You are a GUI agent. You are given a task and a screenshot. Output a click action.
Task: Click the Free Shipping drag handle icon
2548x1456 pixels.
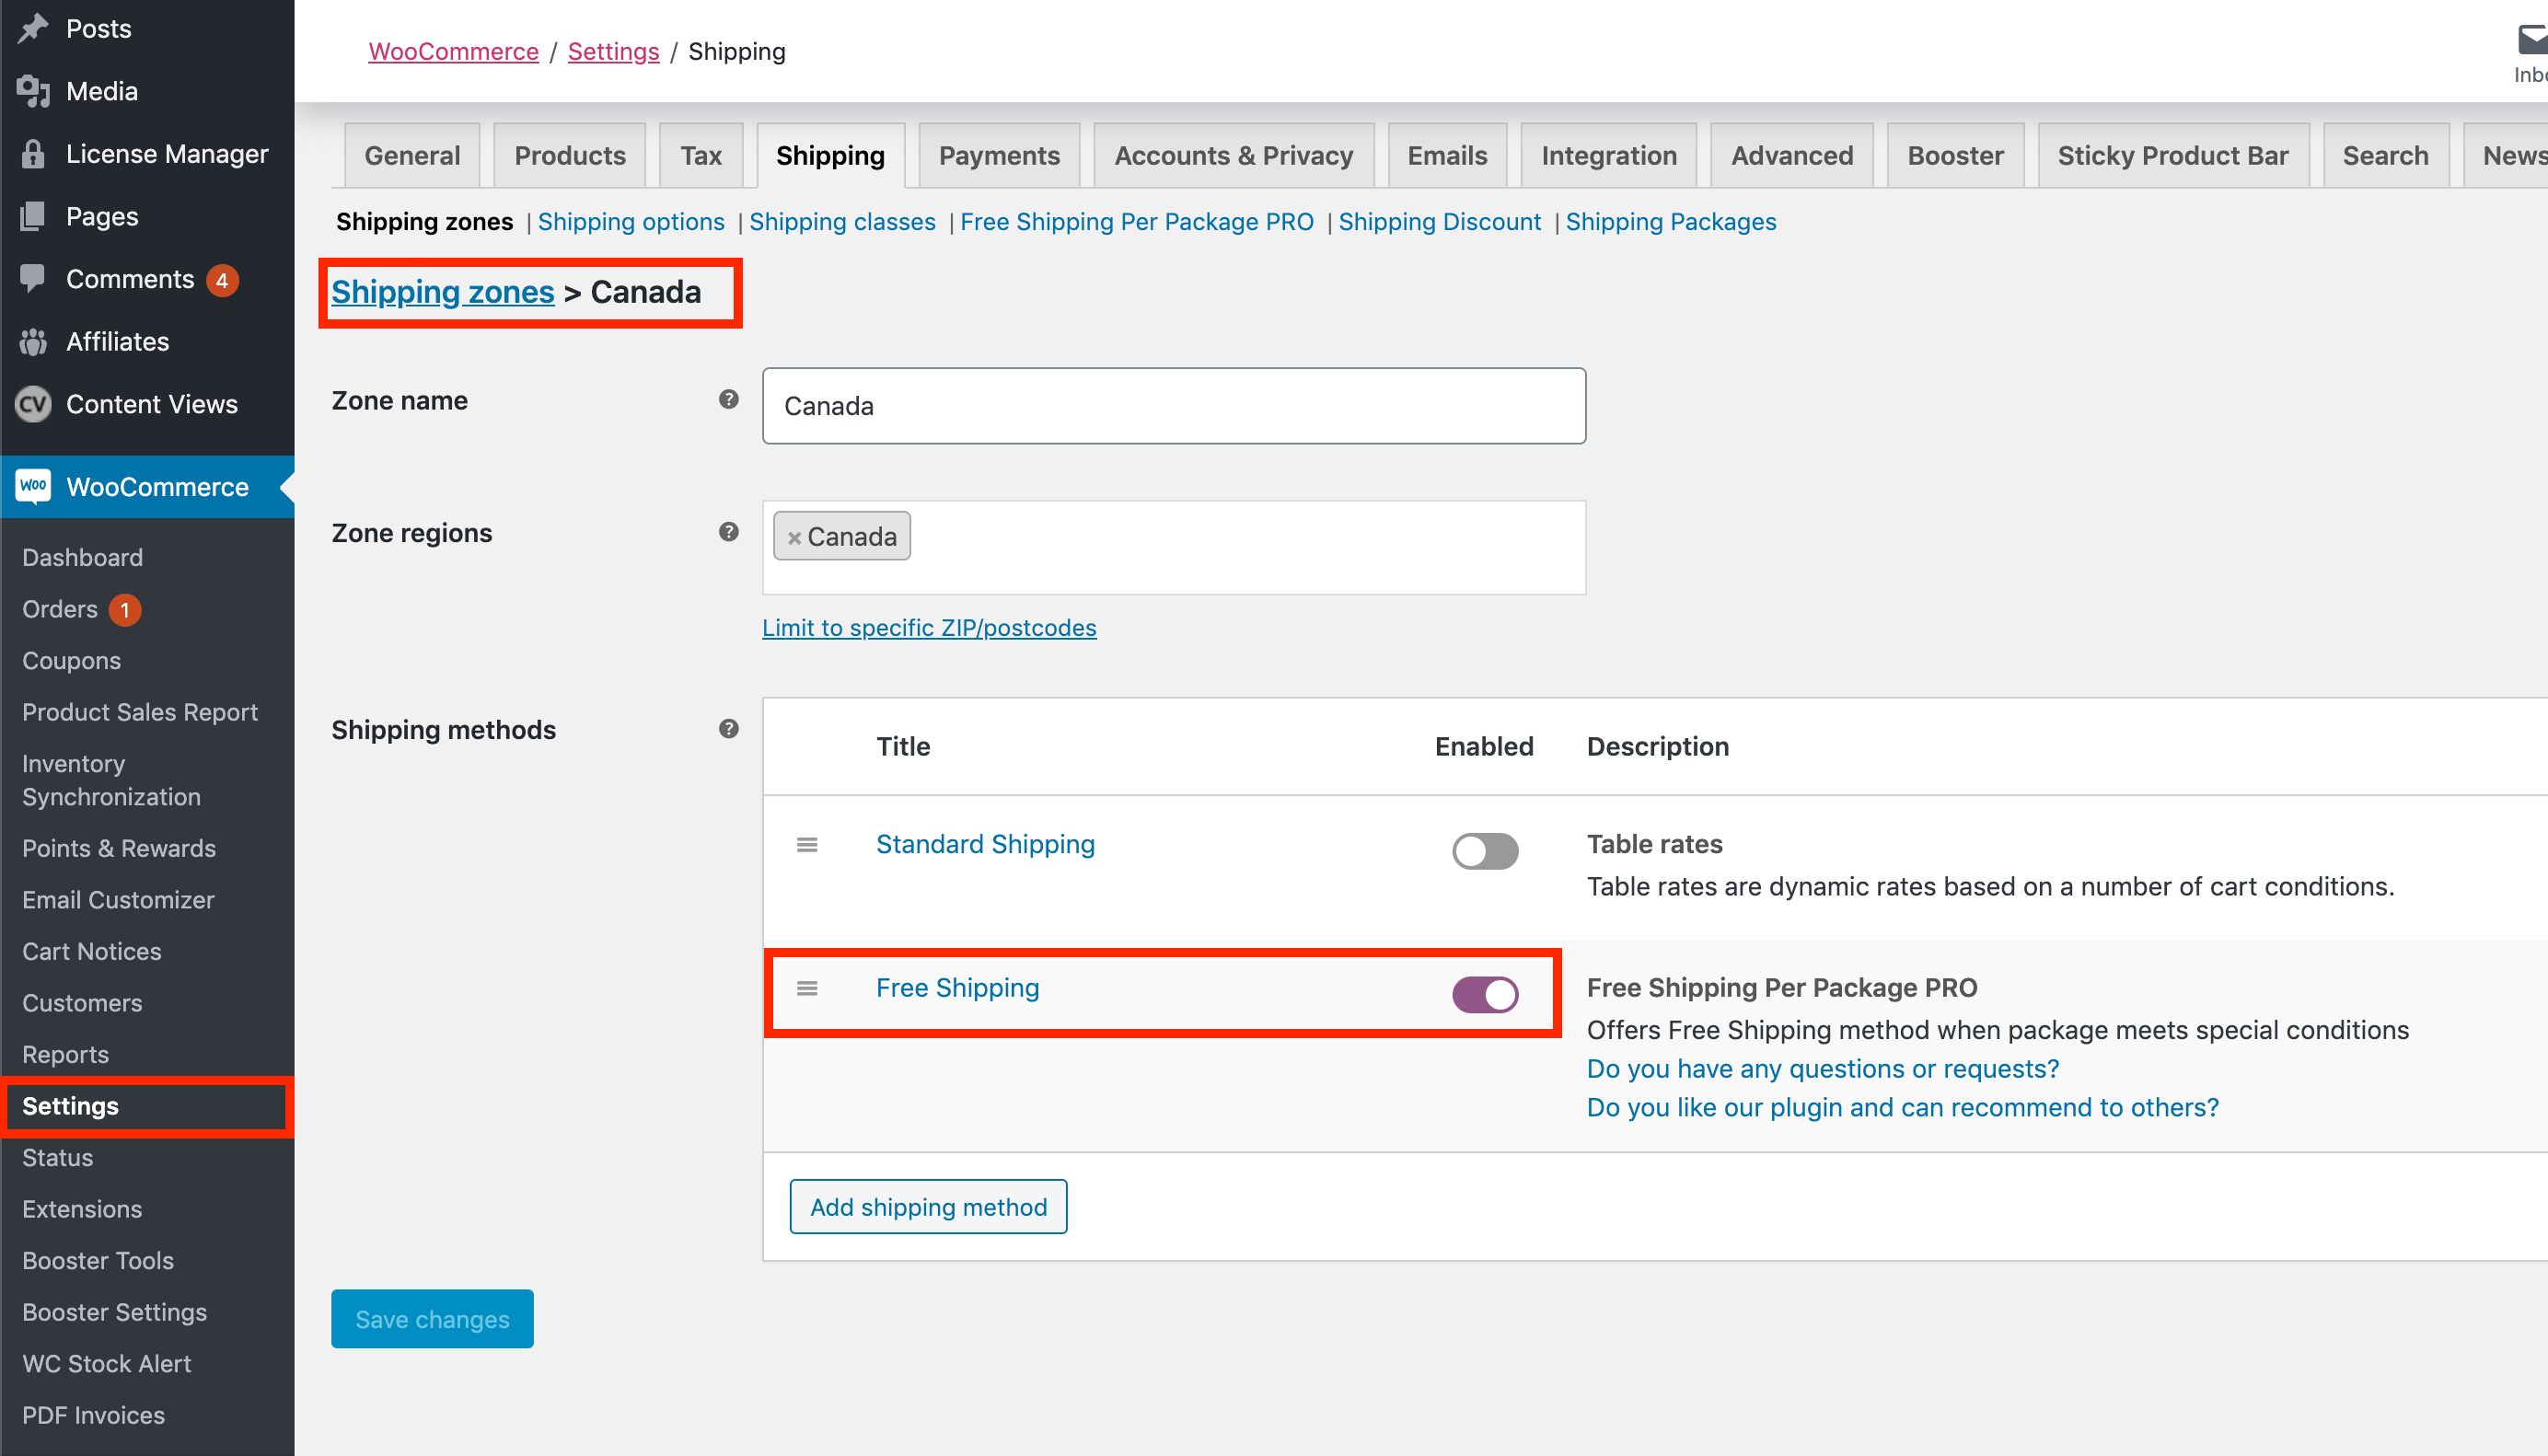click(806, 988)
